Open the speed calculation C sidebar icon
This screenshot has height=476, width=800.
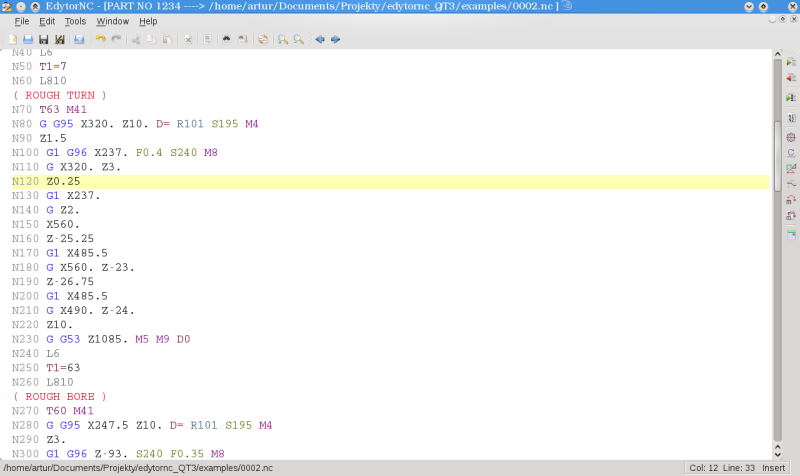[x=791, y=153]
